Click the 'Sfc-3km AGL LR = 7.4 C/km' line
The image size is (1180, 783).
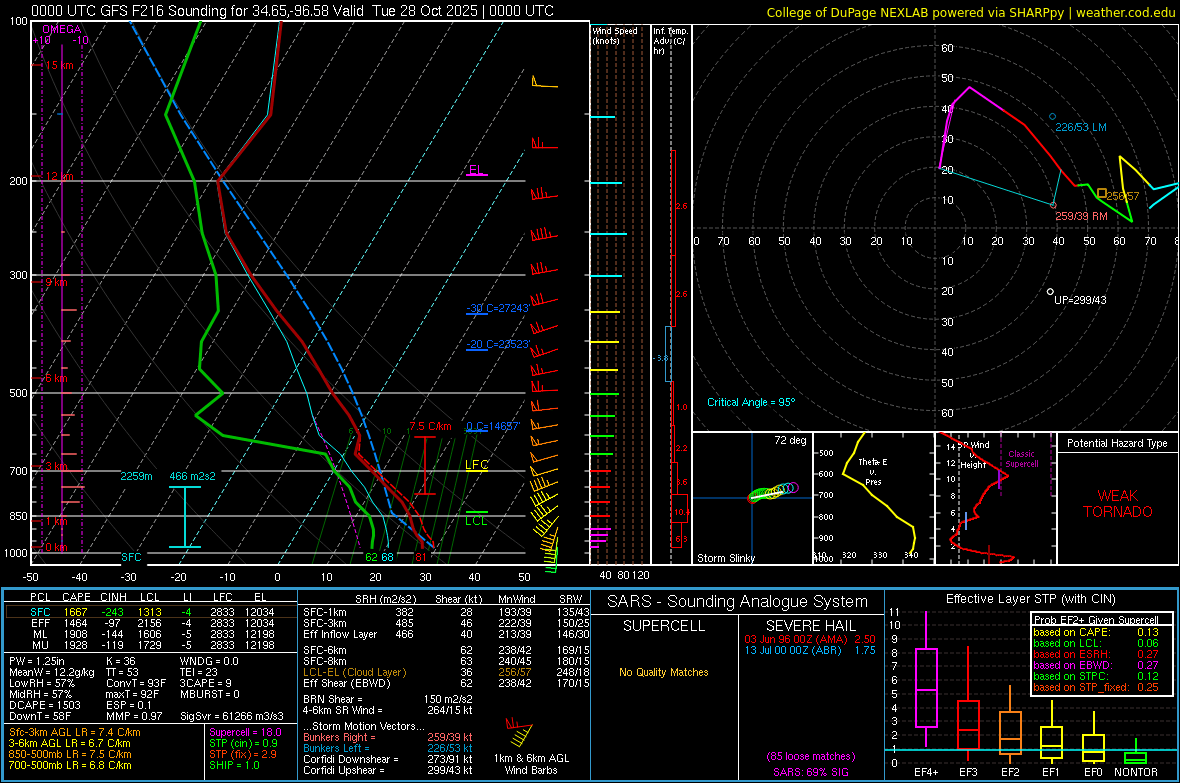75,732
